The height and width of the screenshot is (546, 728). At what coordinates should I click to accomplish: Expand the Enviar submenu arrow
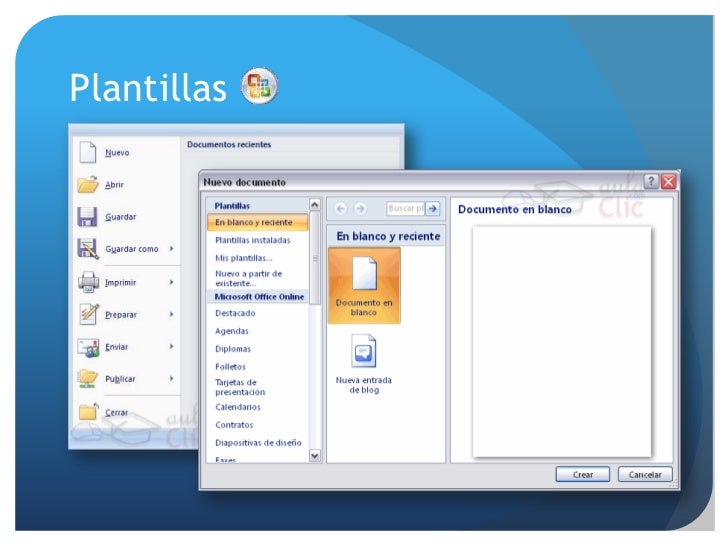[x=171, y=346]
